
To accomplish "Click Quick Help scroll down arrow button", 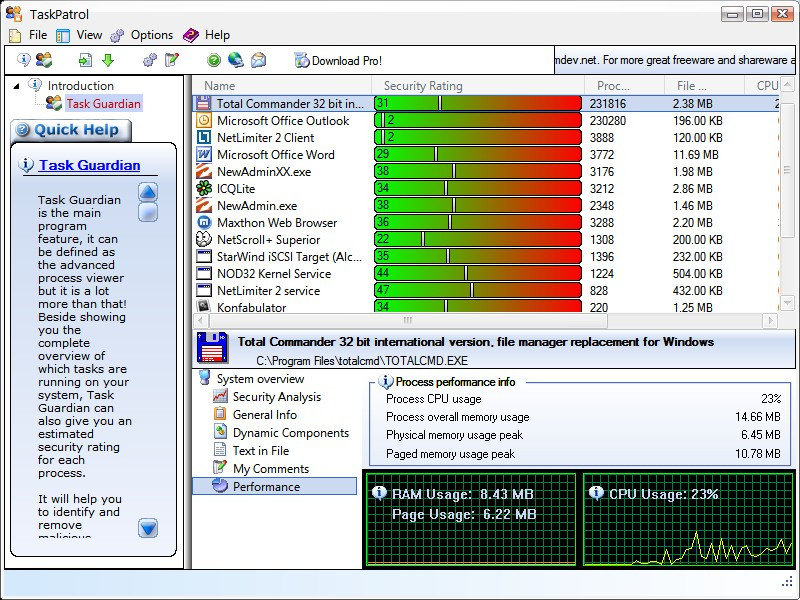I will click(148, 528).
